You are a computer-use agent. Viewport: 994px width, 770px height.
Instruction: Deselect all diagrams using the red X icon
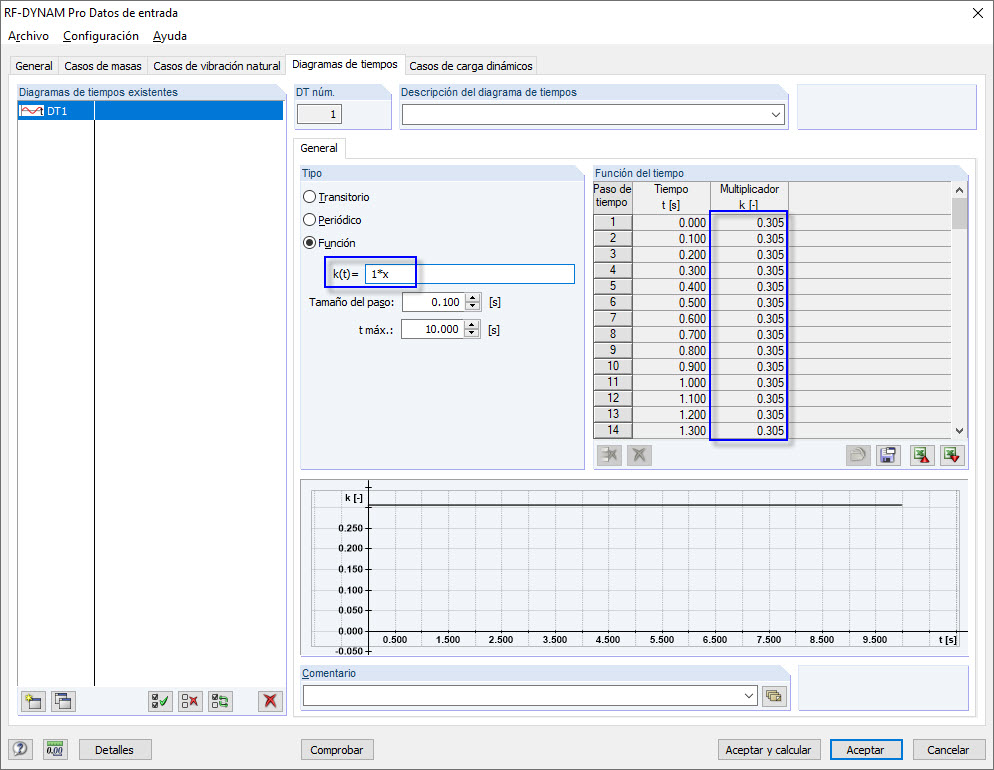point(189,701)
